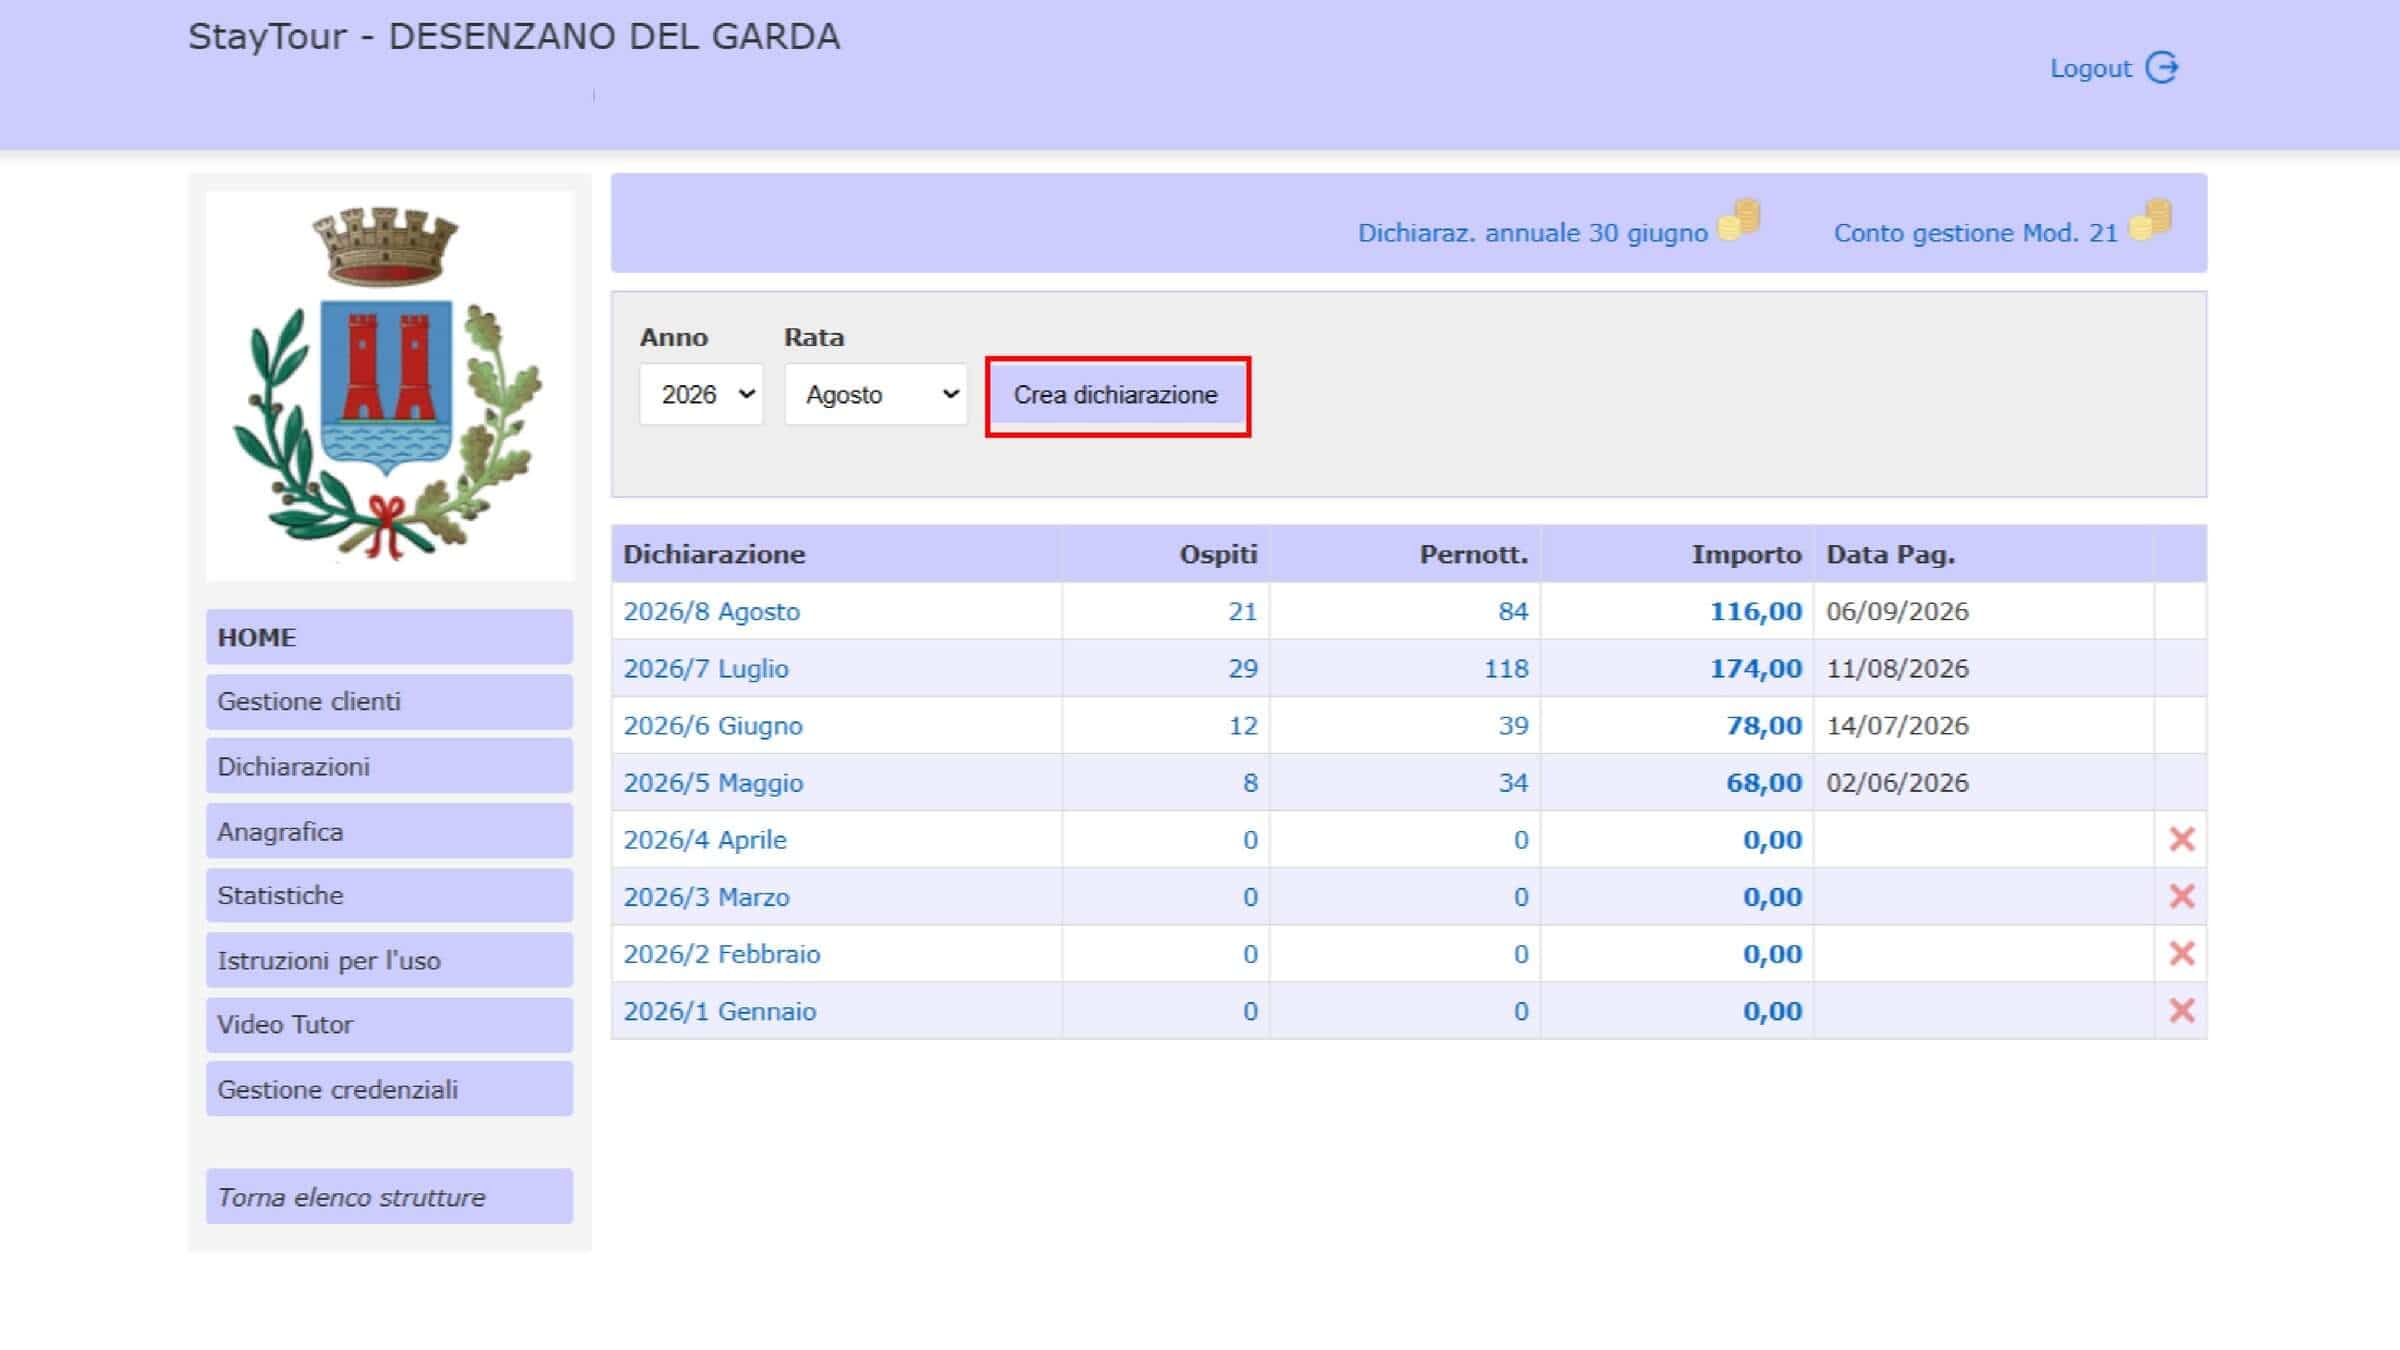The image size is (2400, 1350).
Task: Open Gestione credenziali in sidebar
Action: (389, 1089)
